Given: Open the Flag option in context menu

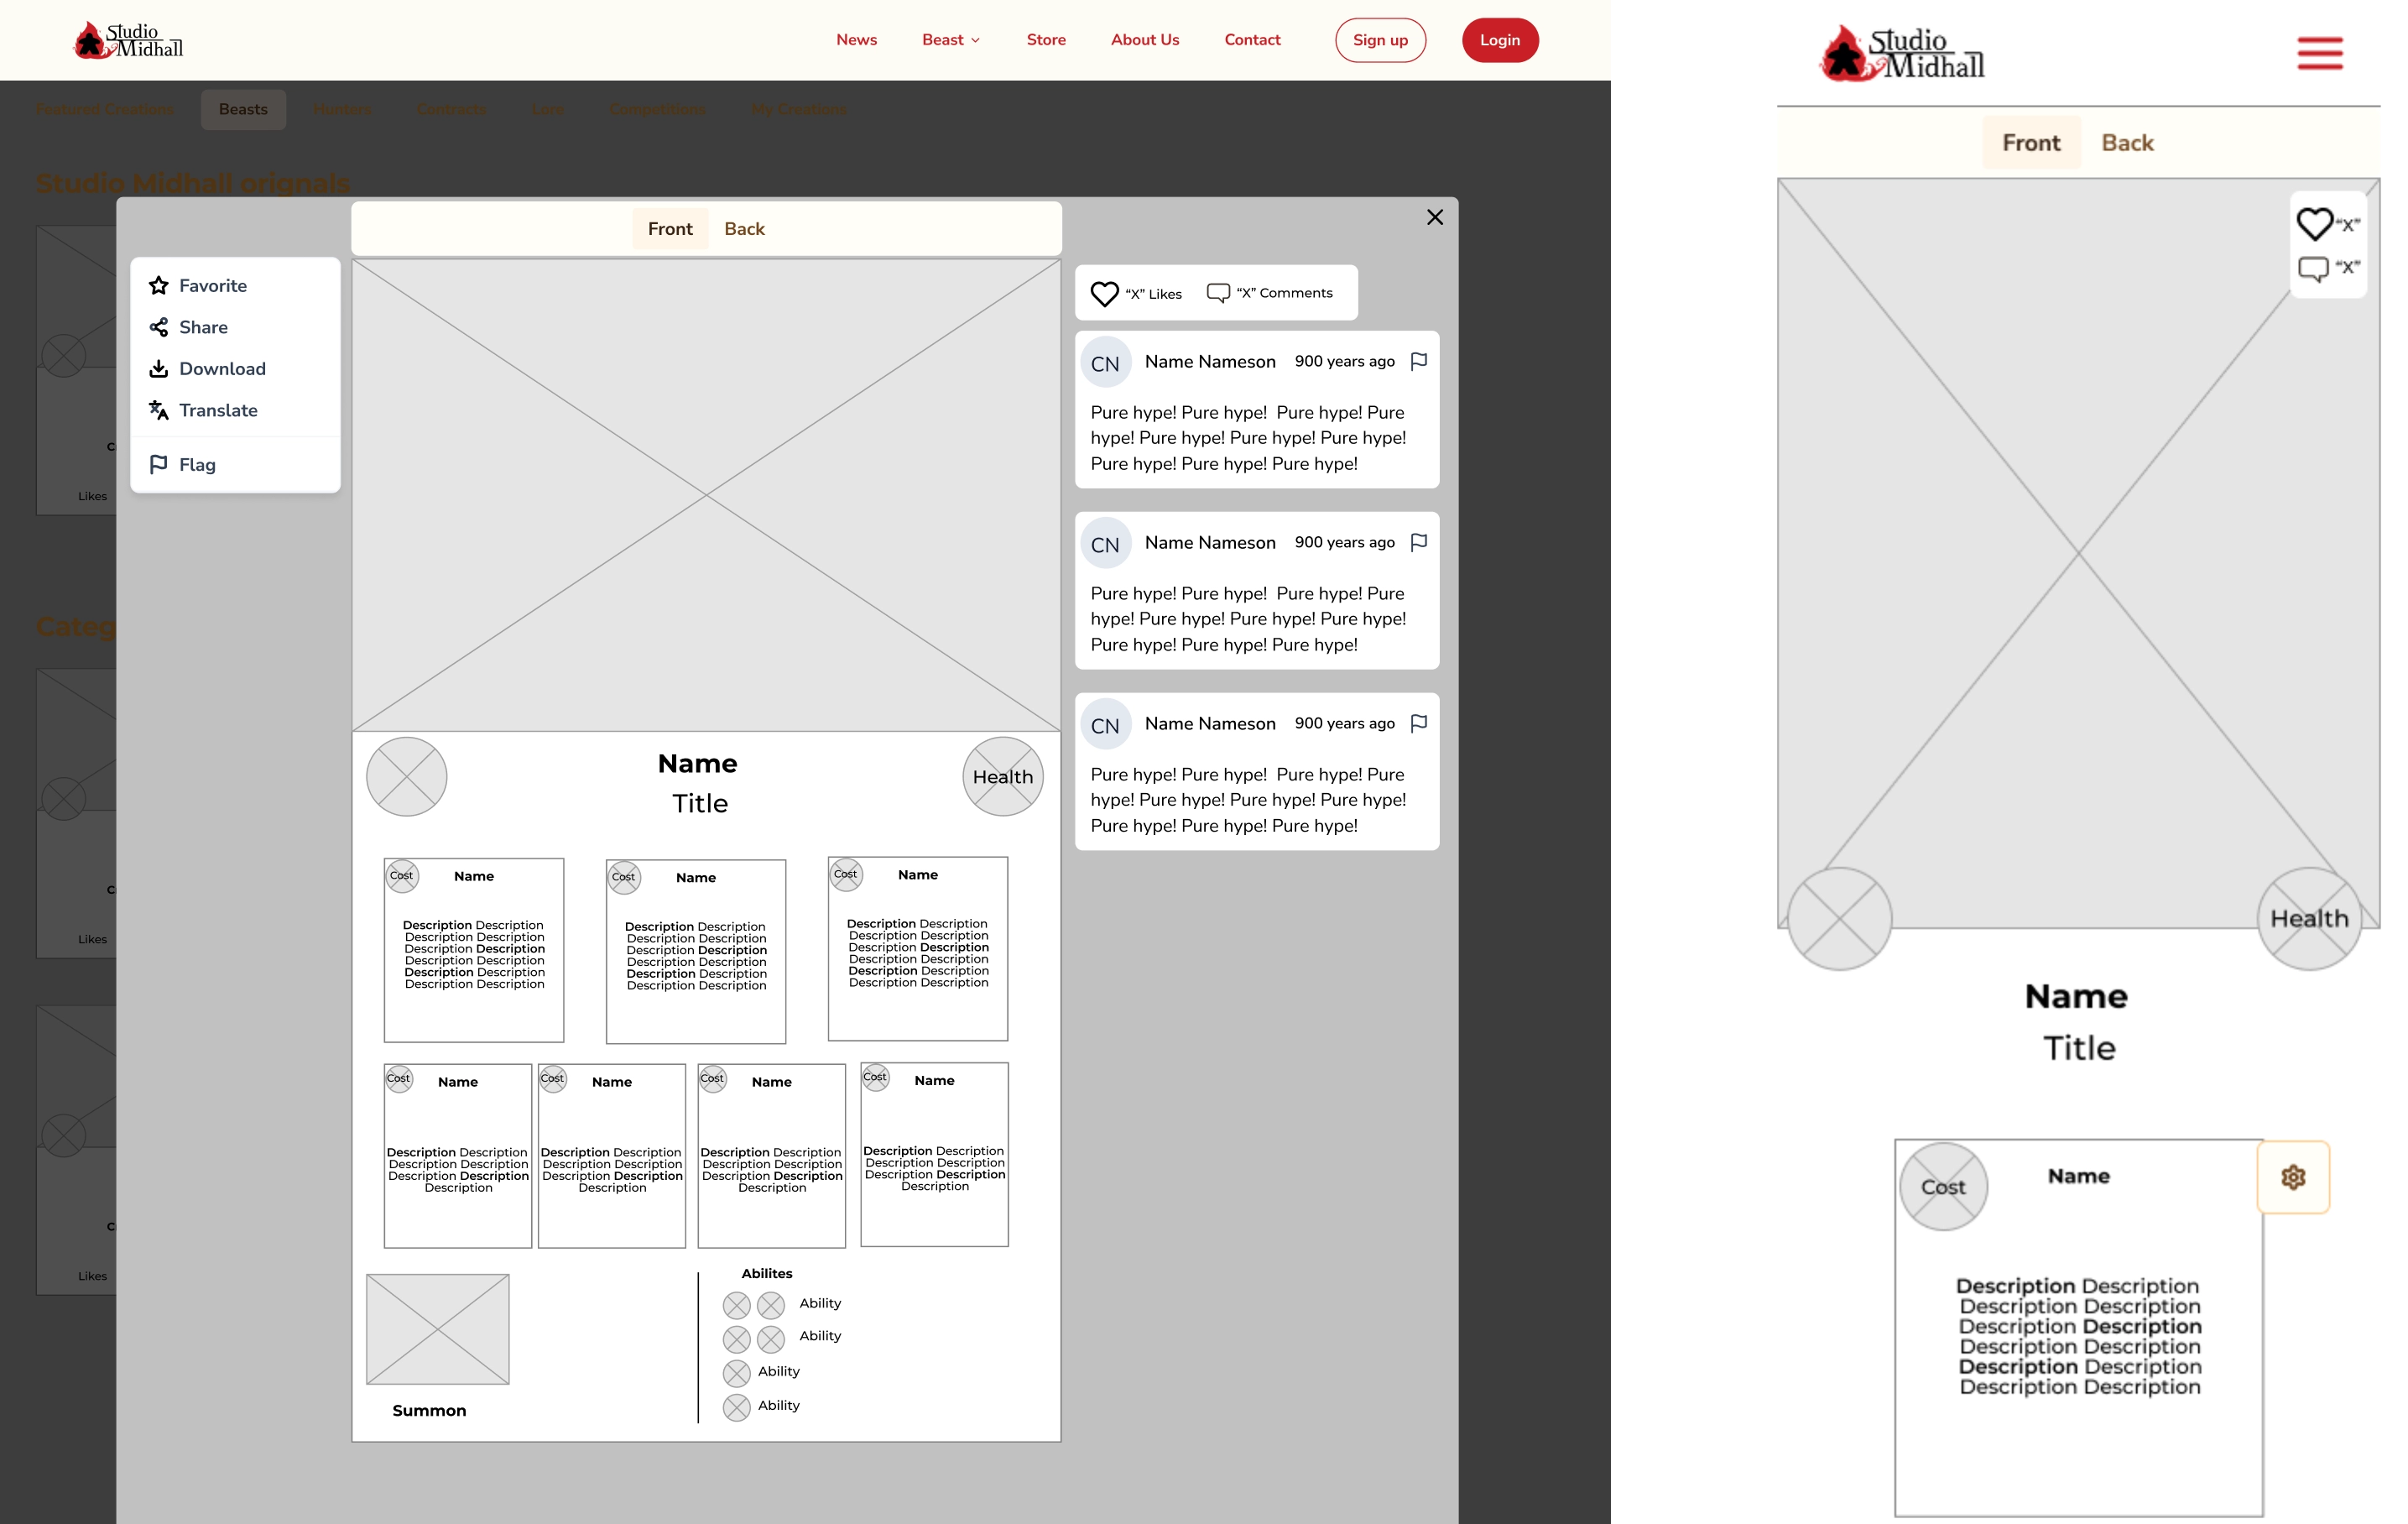Looking at the screenshot, I should 196,463.
